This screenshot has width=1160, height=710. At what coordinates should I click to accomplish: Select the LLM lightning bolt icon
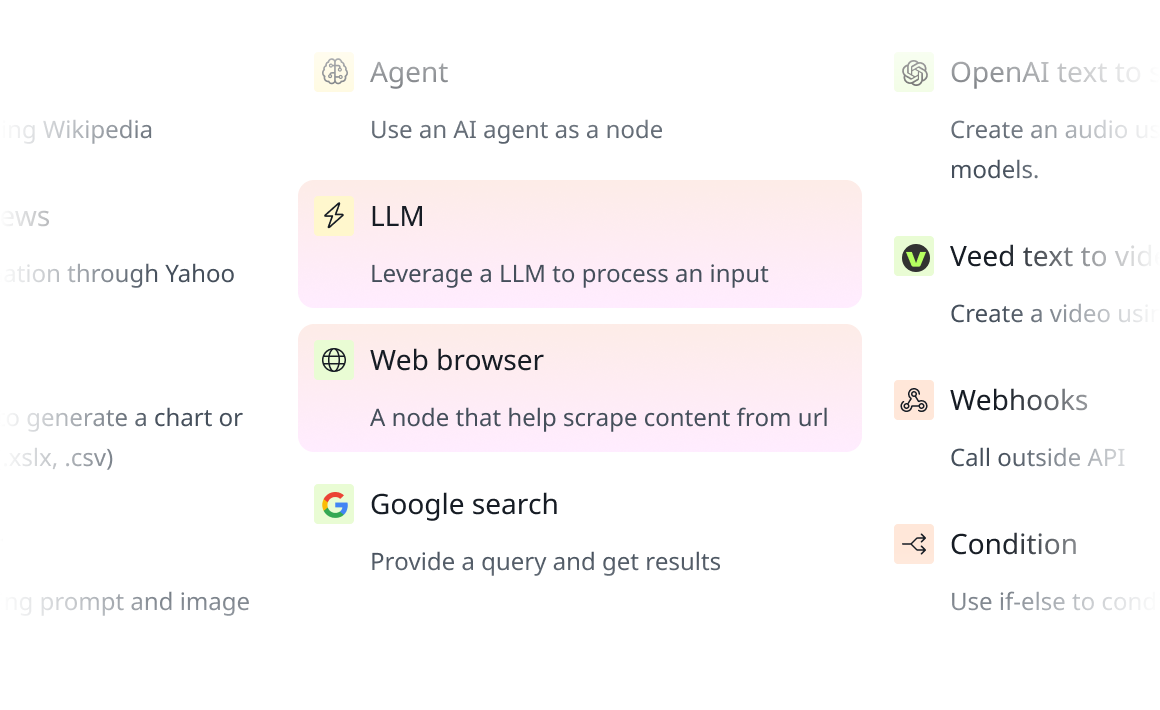coord(334,216)
